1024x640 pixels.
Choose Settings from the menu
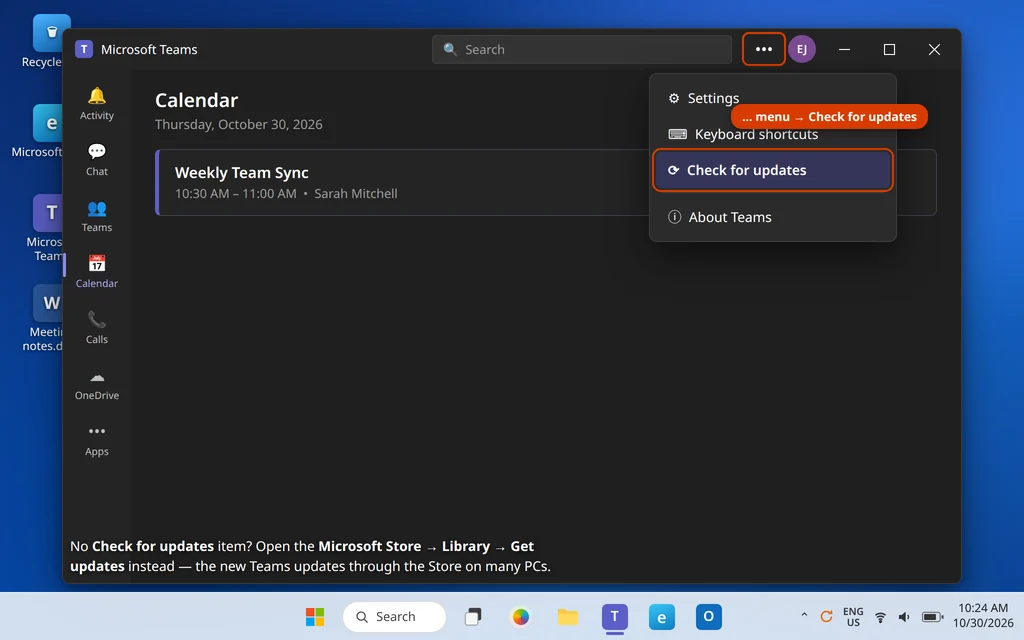coord(772,98)
